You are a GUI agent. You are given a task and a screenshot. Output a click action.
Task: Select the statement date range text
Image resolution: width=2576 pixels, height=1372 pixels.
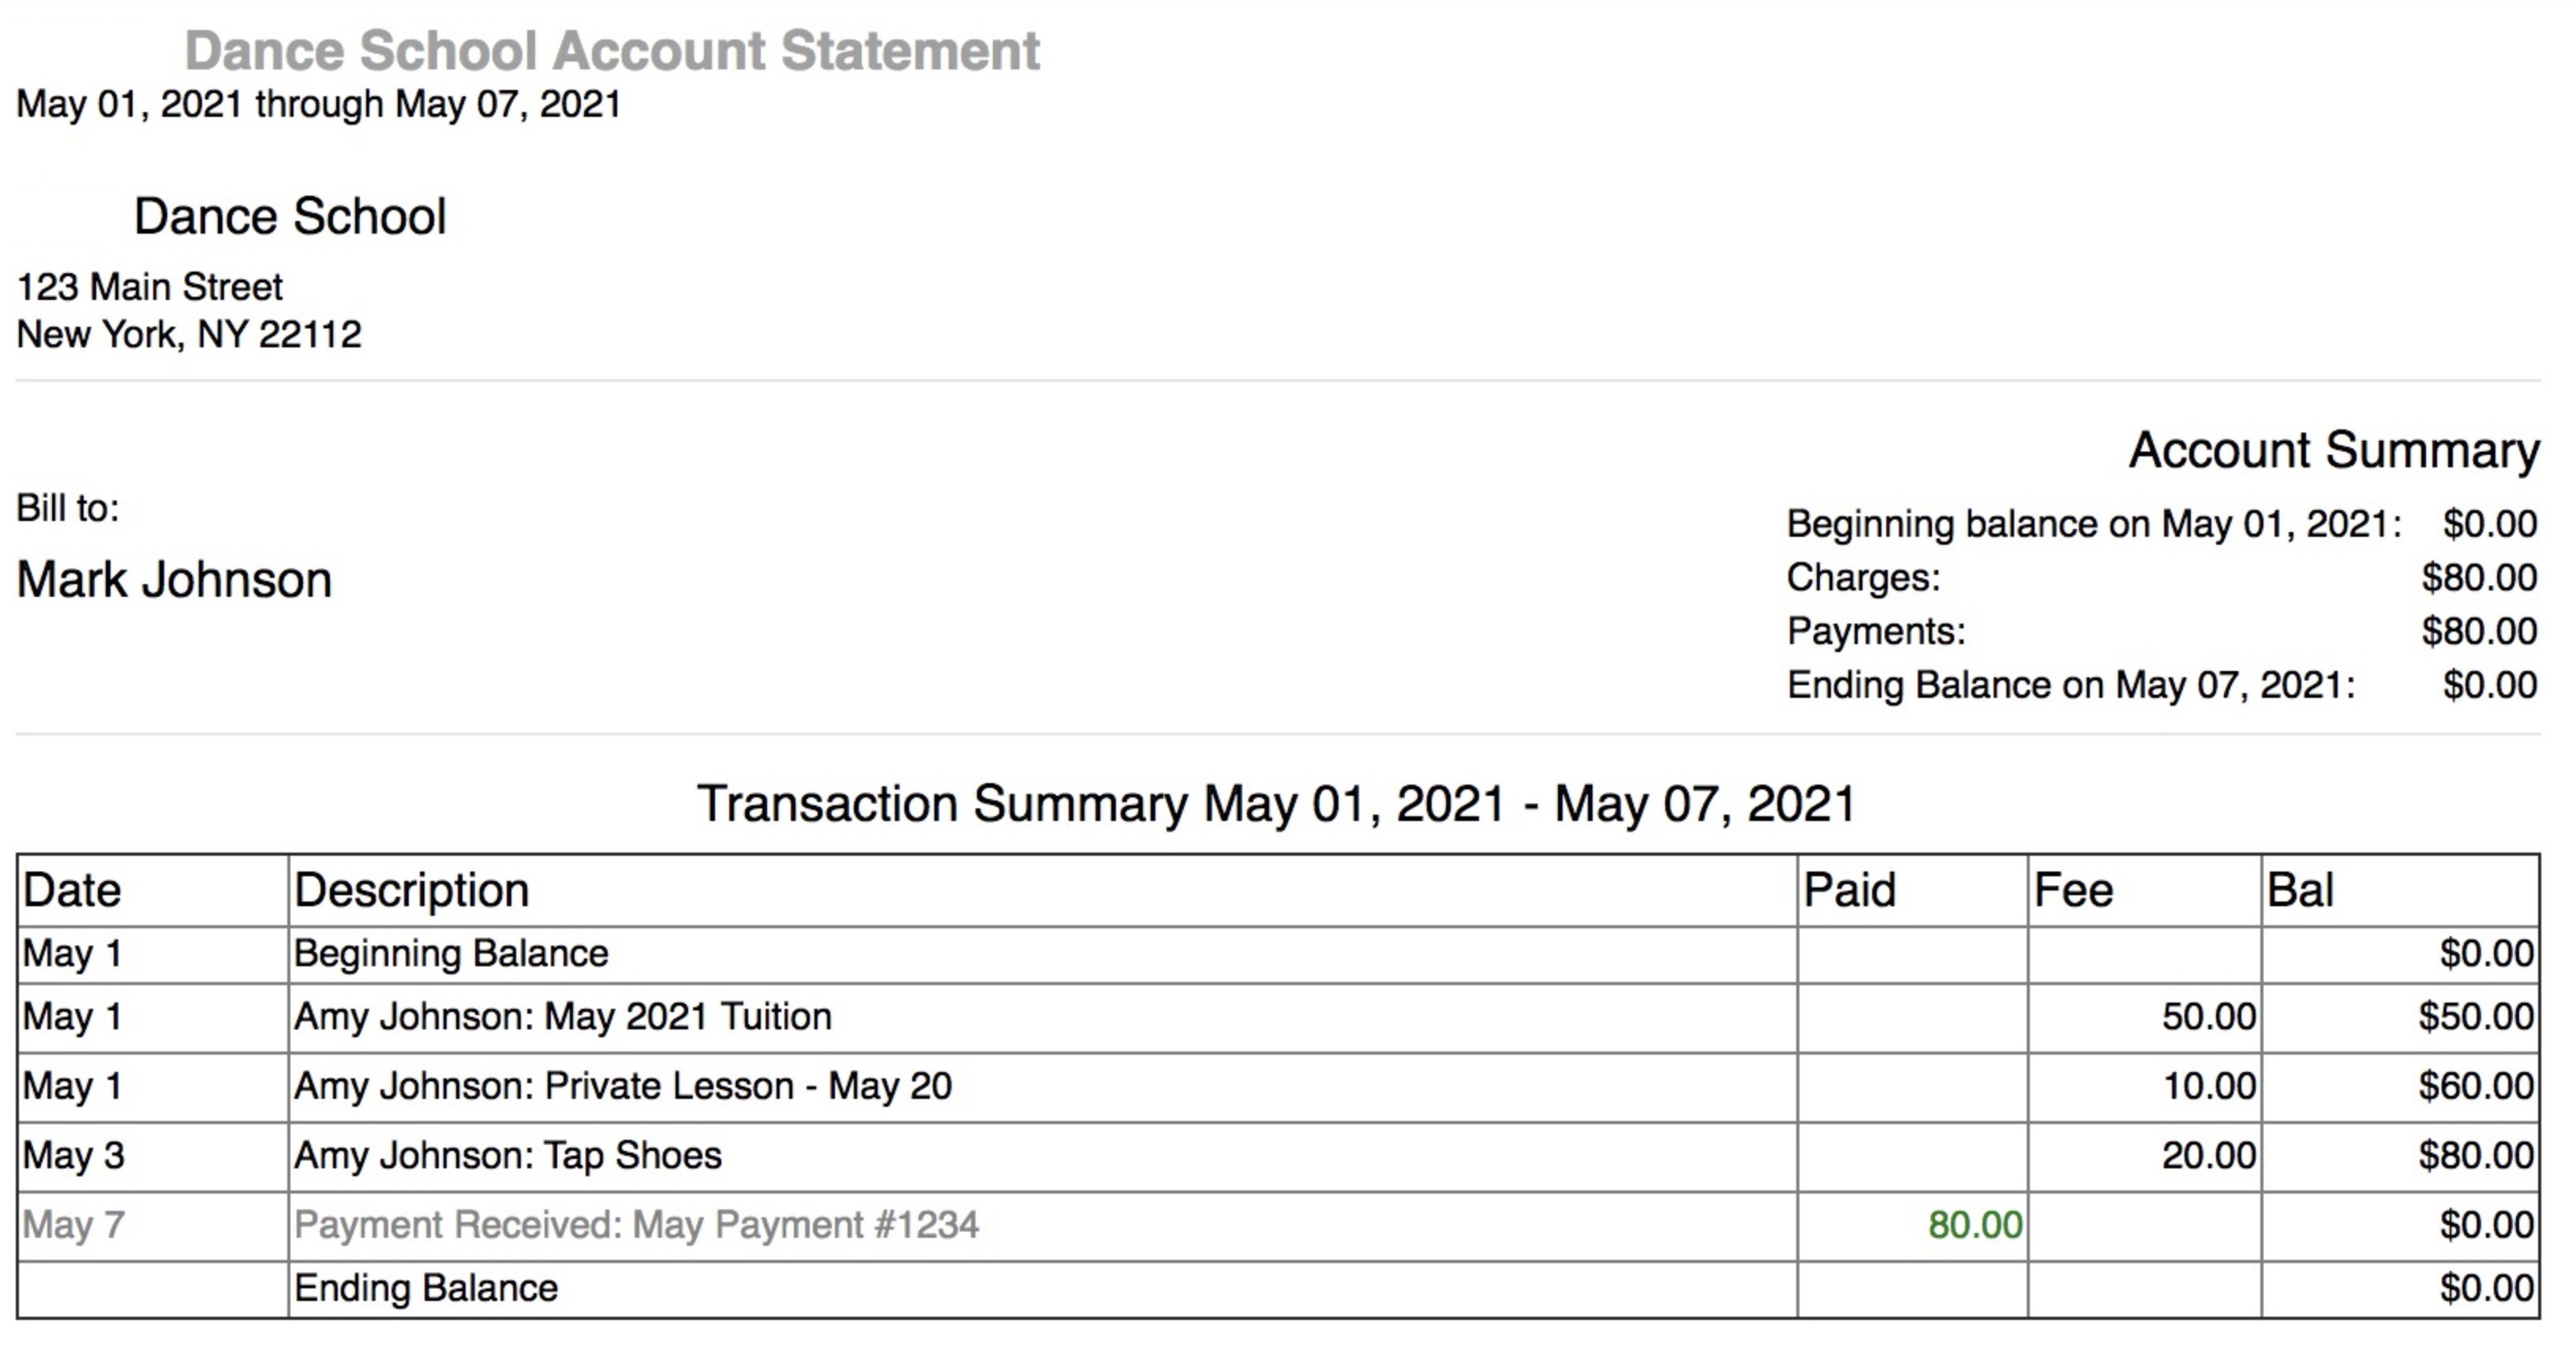pyautogui.click(x=319, y=104)
